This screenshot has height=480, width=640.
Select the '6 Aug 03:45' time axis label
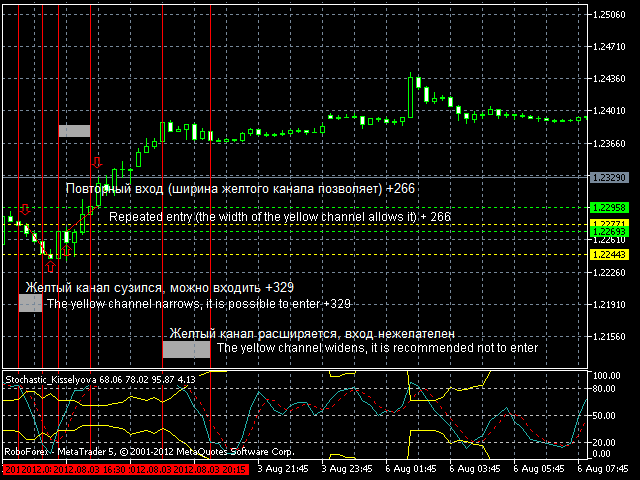click(x=475, y=469)
